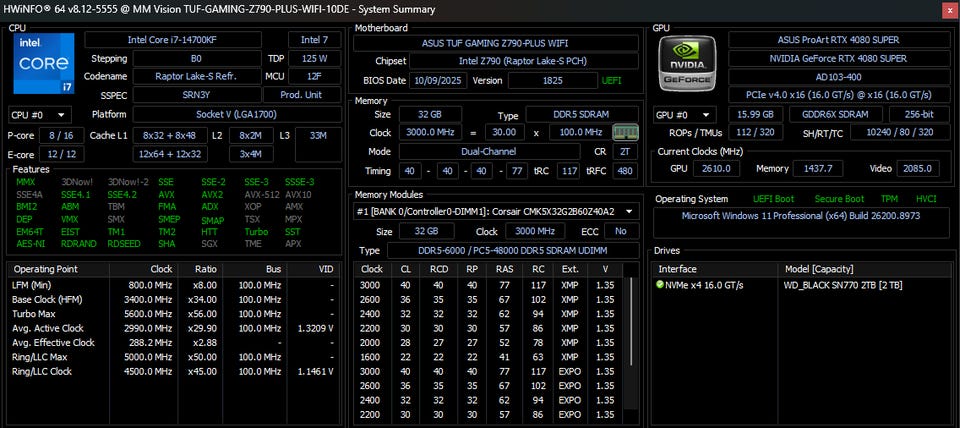Click the Dual-Channel mode field
The image size is (960, 428).
489,151
